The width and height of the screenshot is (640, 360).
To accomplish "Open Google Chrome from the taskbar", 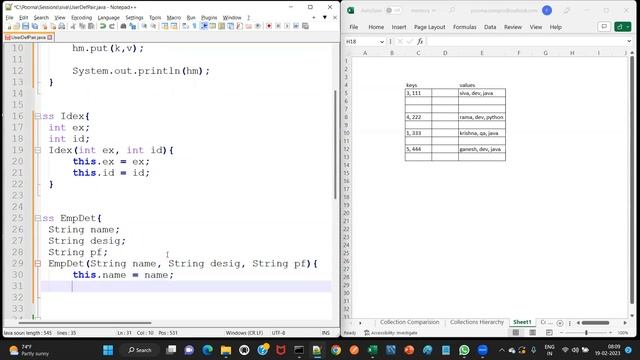I will (x=336, y=350).
